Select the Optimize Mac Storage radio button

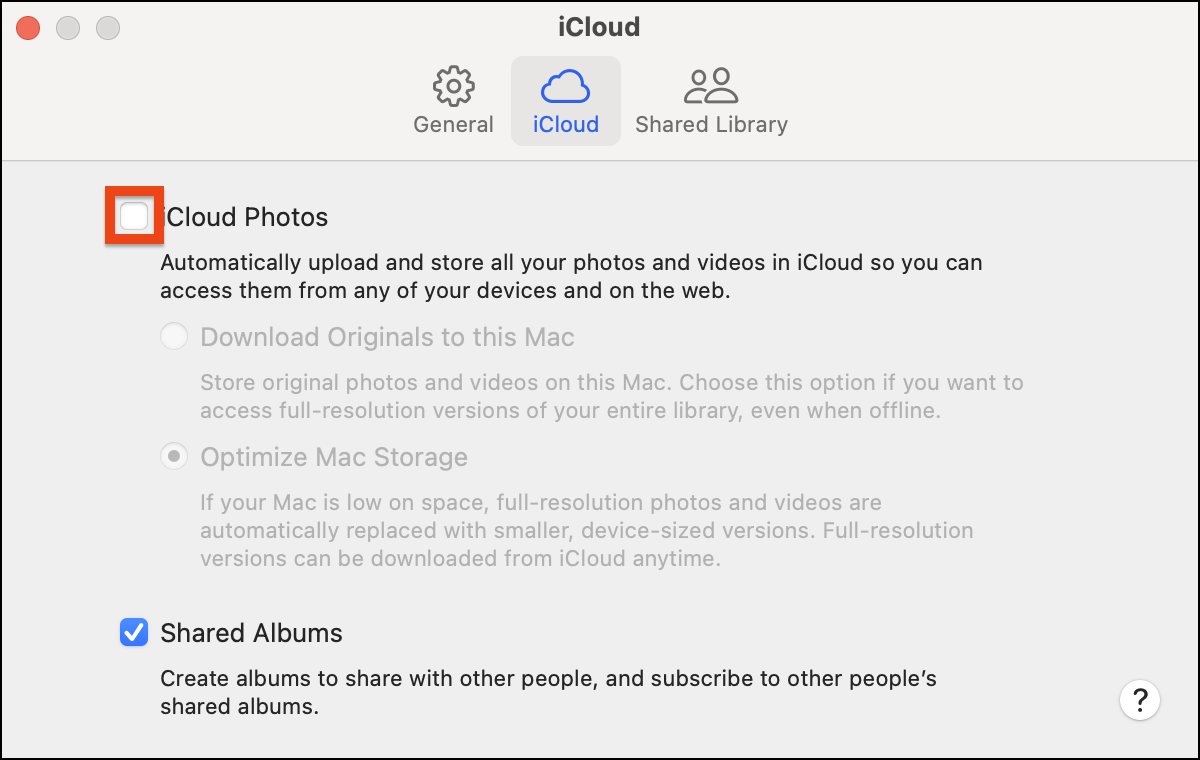click(x=174, y=457)
